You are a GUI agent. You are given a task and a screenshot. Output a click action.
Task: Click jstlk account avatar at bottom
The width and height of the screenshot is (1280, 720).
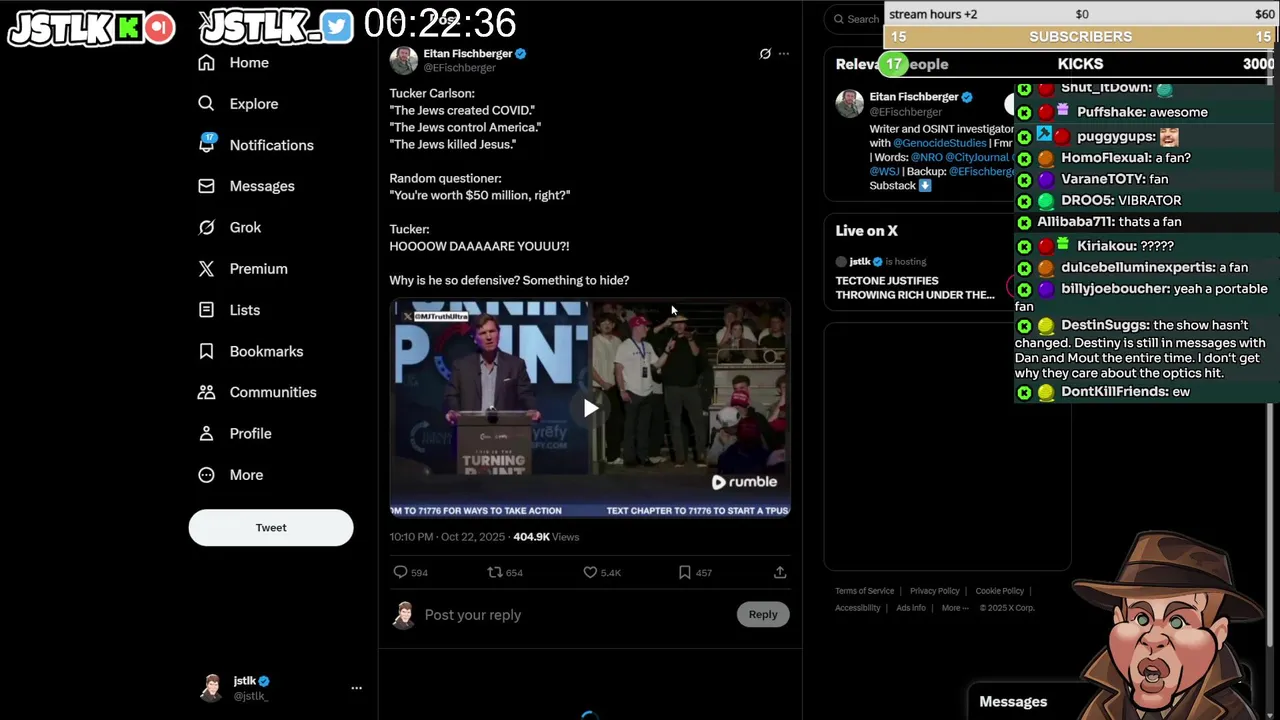[x=211, y=688]
